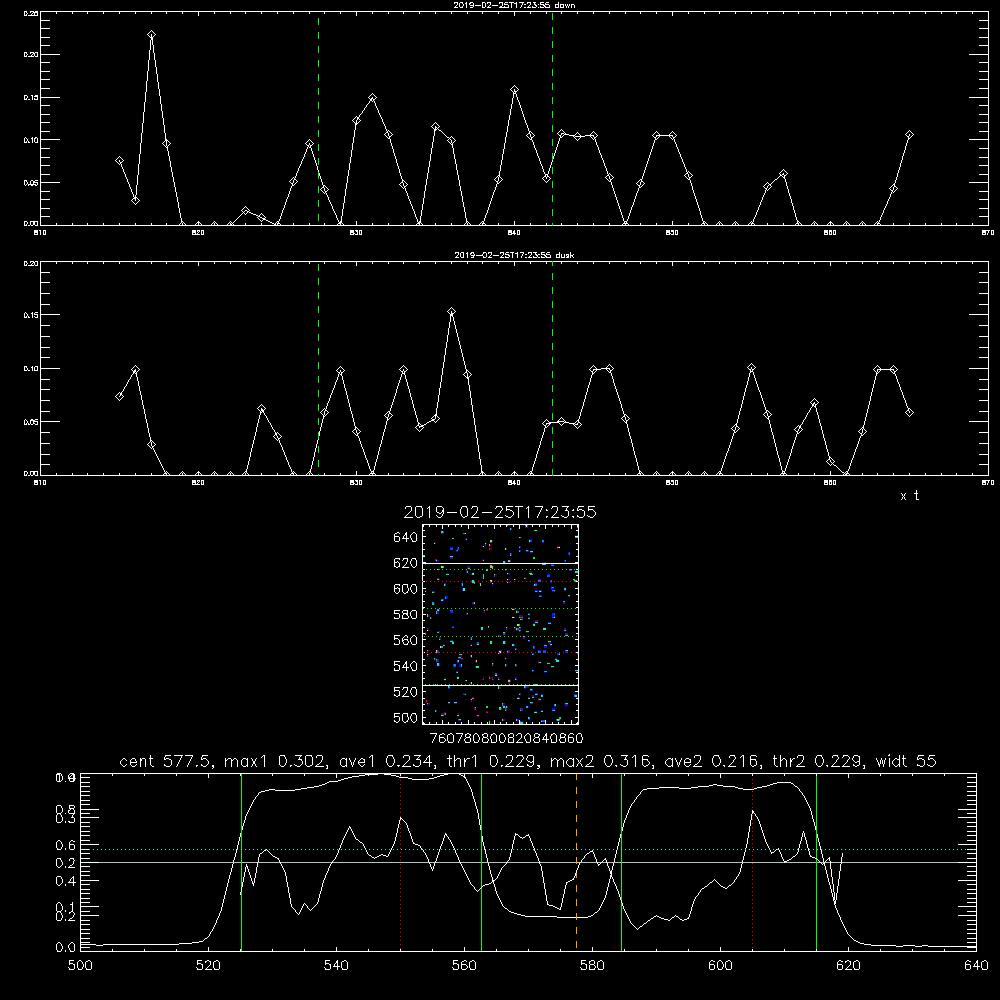Open the colored scatter image thumbnail

(x=501, y=624)
